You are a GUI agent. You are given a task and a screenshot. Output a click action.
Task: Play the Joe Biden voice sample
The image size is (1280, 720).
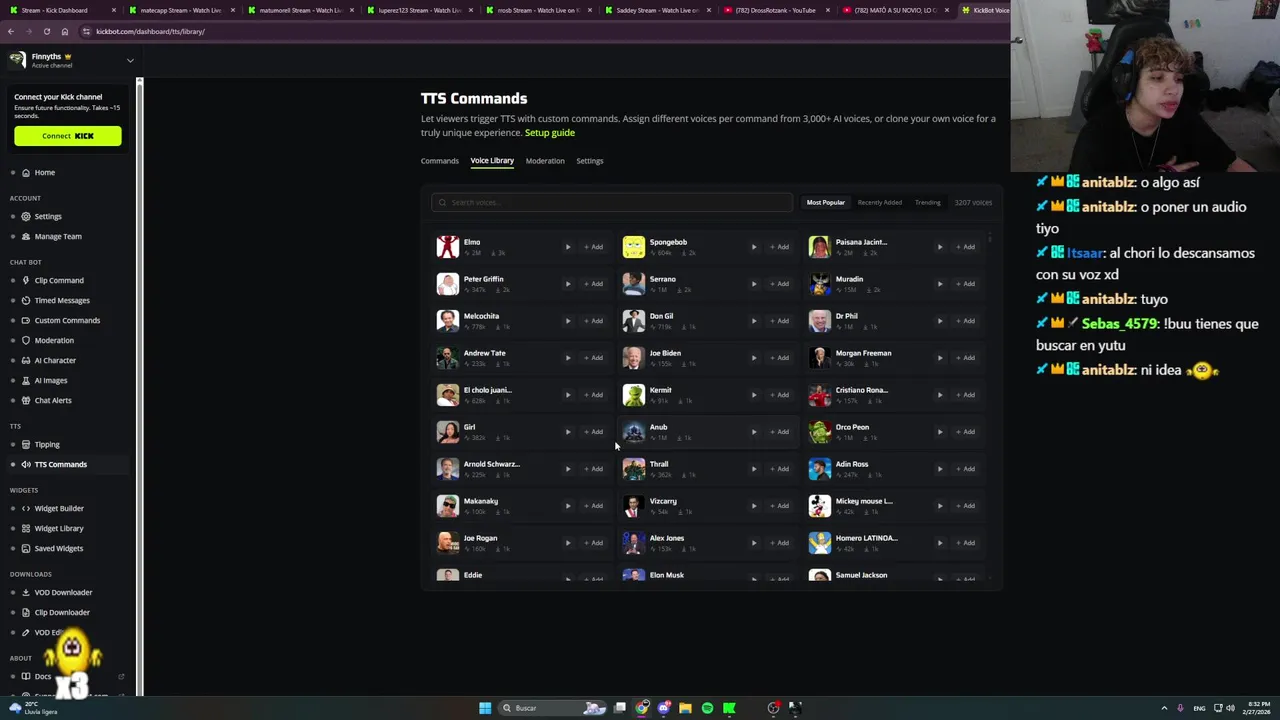click(753, 358)
